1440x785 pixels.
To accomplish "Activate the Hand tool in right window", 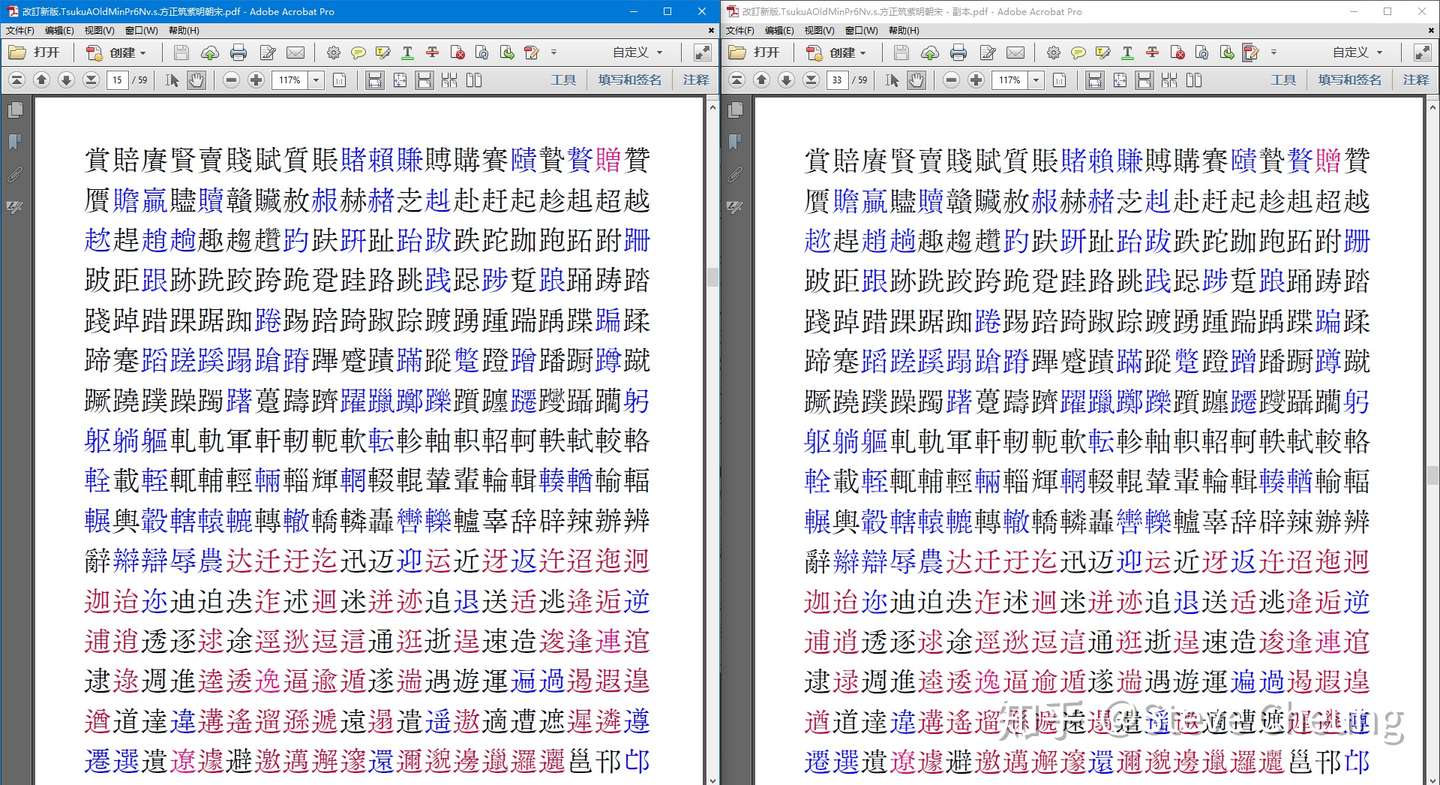I will pyautogui.click(x=916, y=80).
